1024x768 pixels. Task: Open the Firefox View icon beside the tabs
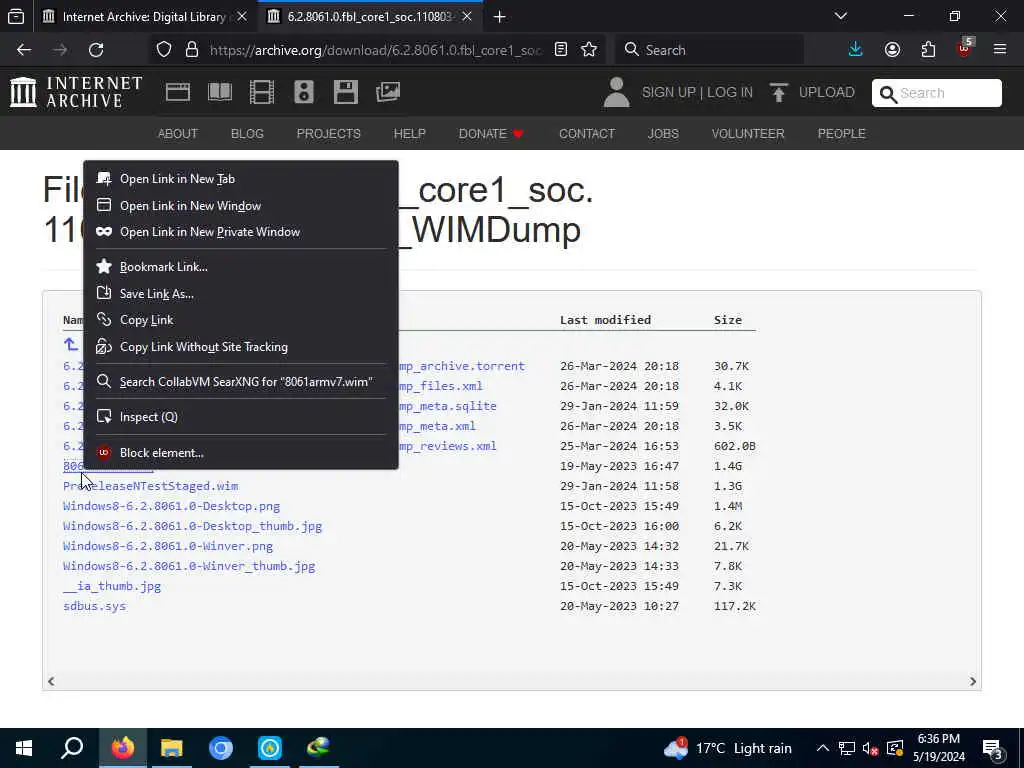click(16, 16)
